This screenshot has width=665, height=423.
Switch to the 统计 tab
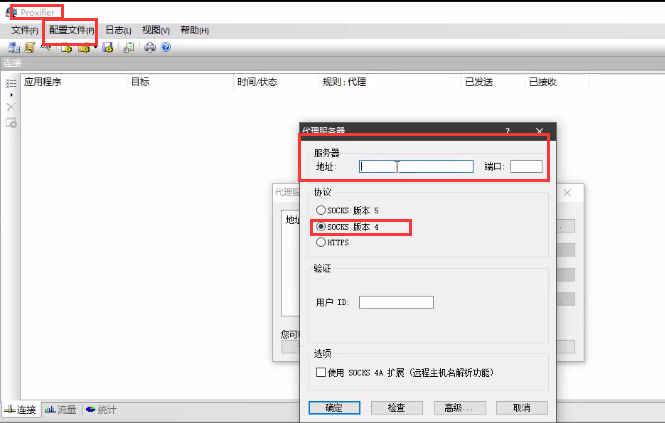coord(101,410)
